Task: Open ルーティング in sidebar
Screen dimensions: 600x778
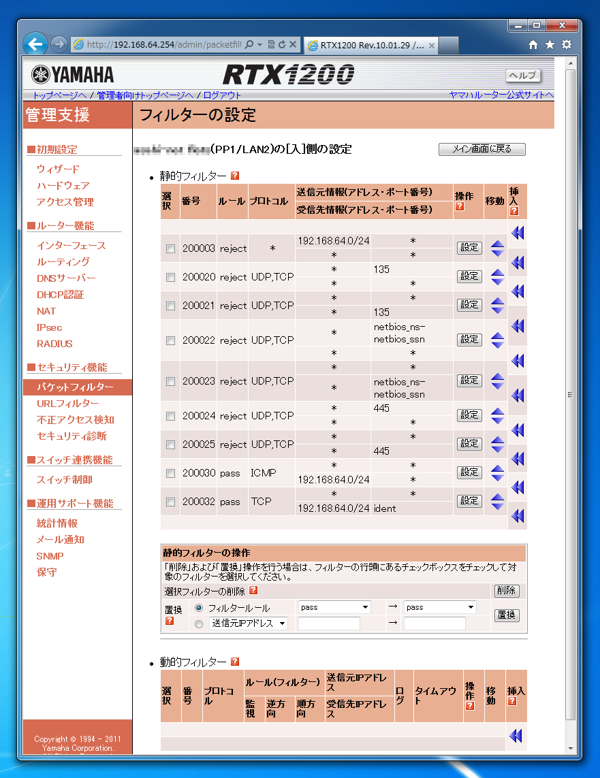Action: [x=63, y=261]
